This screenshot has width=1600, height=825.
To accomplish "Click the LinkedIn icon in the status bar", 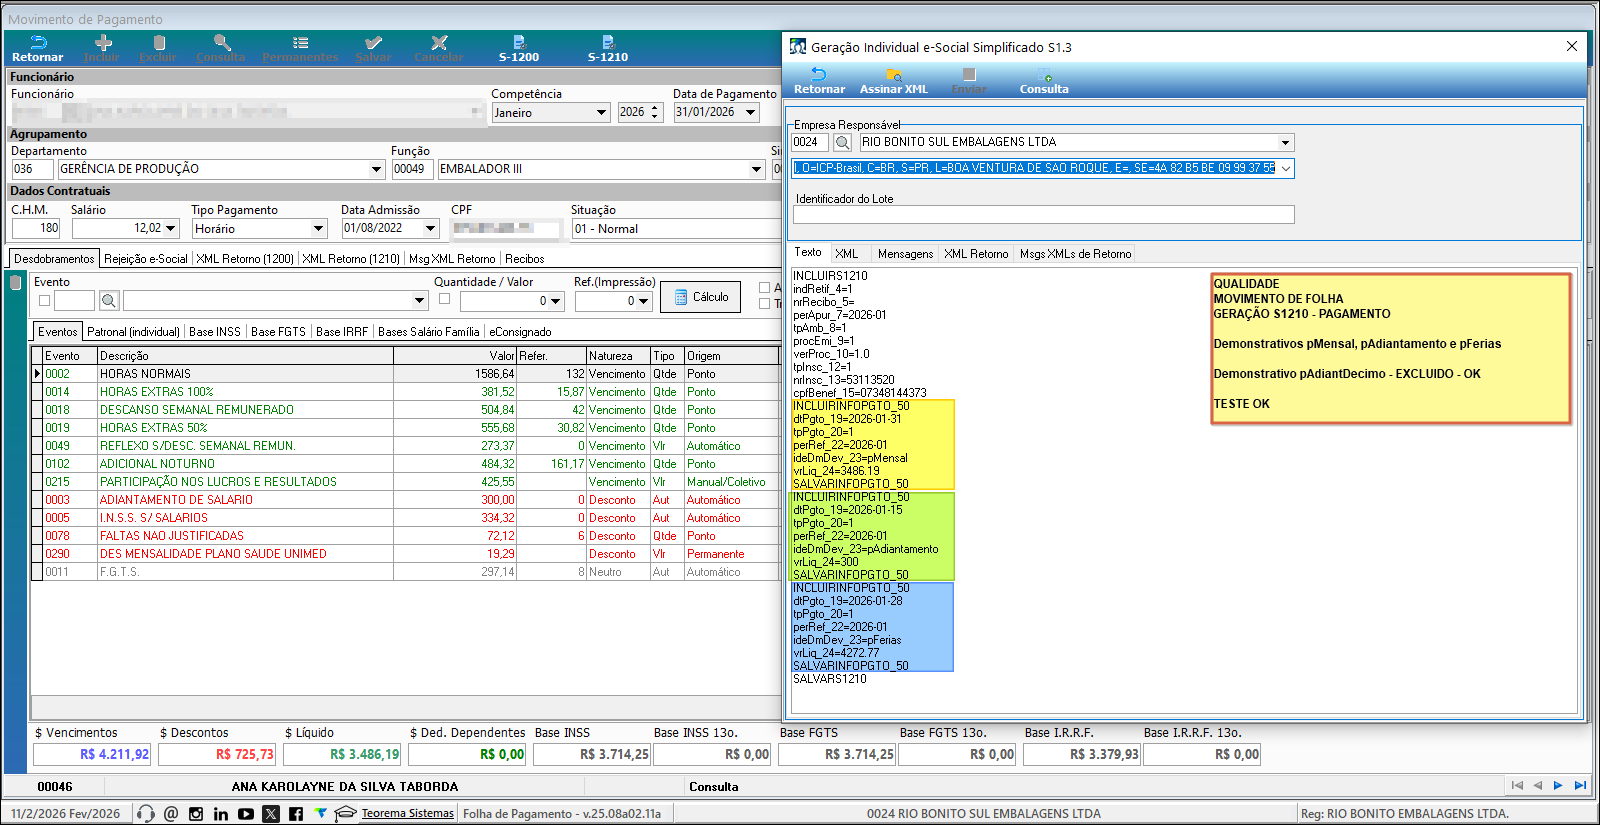I will [221, 814].
